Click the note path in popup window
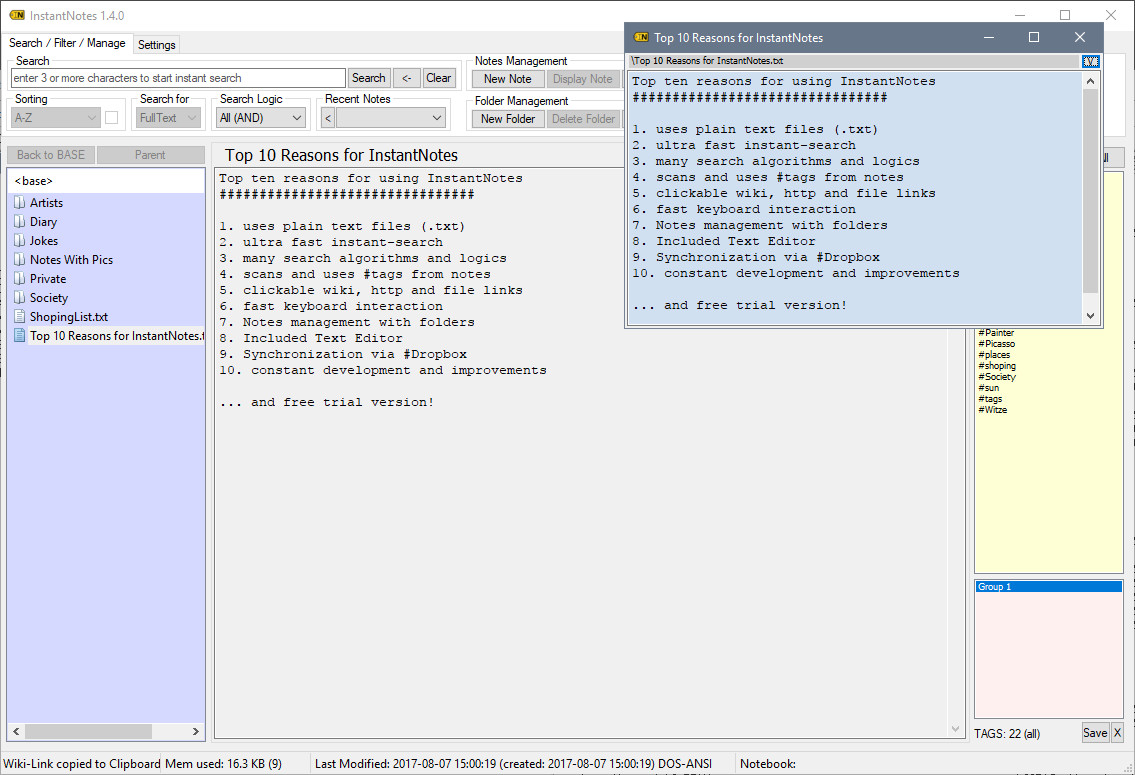Image resolution: width=1135 pixels, height=775 pixels. click(707, 61)
